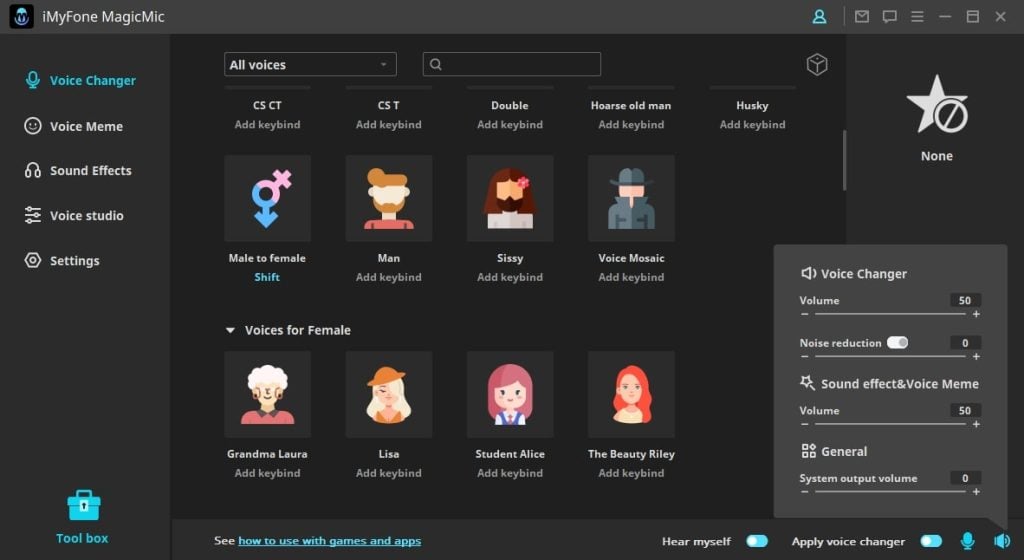Select the Lisa voice avatar

[389, 394]
